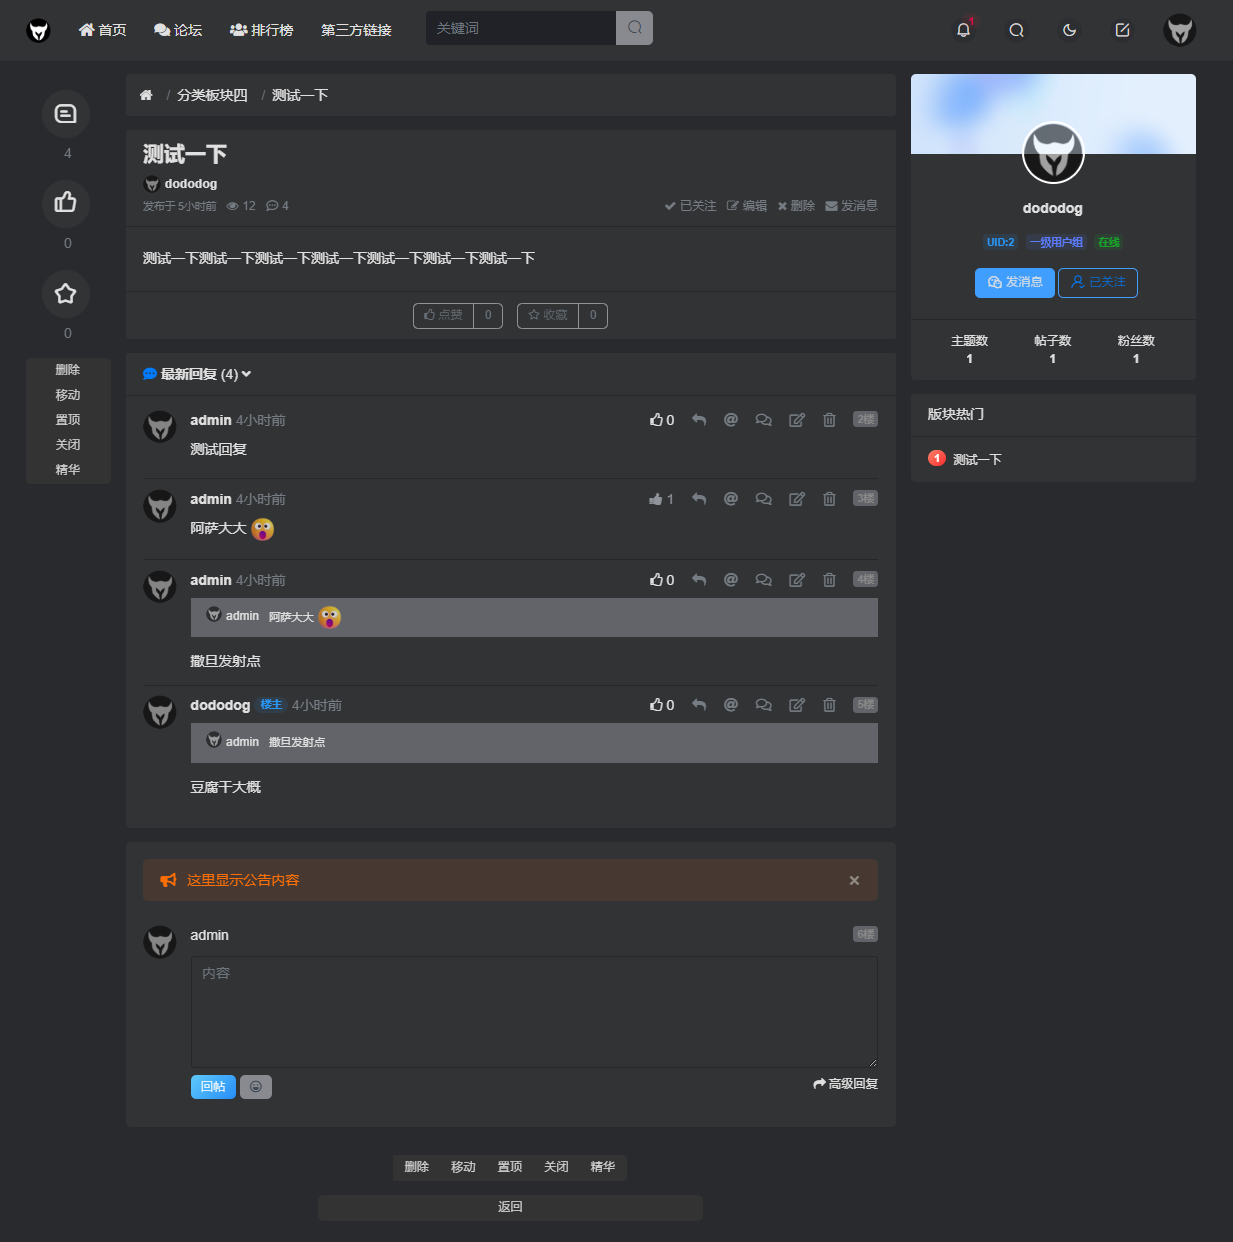Click the emoji picker button below reply box

[x=256, y=1087]
